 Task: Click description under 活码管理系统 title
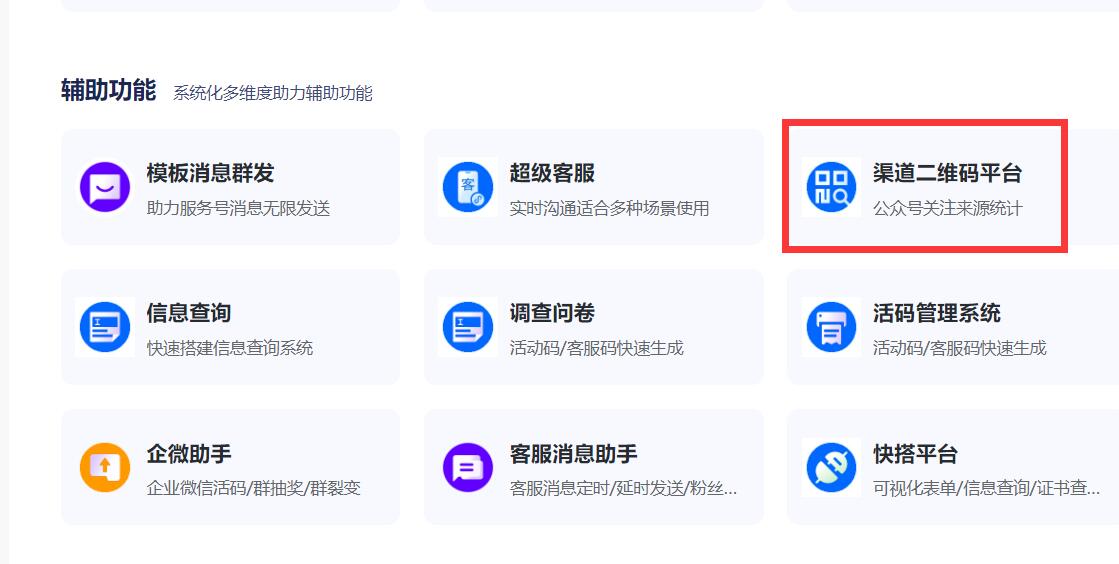(960, 348)
